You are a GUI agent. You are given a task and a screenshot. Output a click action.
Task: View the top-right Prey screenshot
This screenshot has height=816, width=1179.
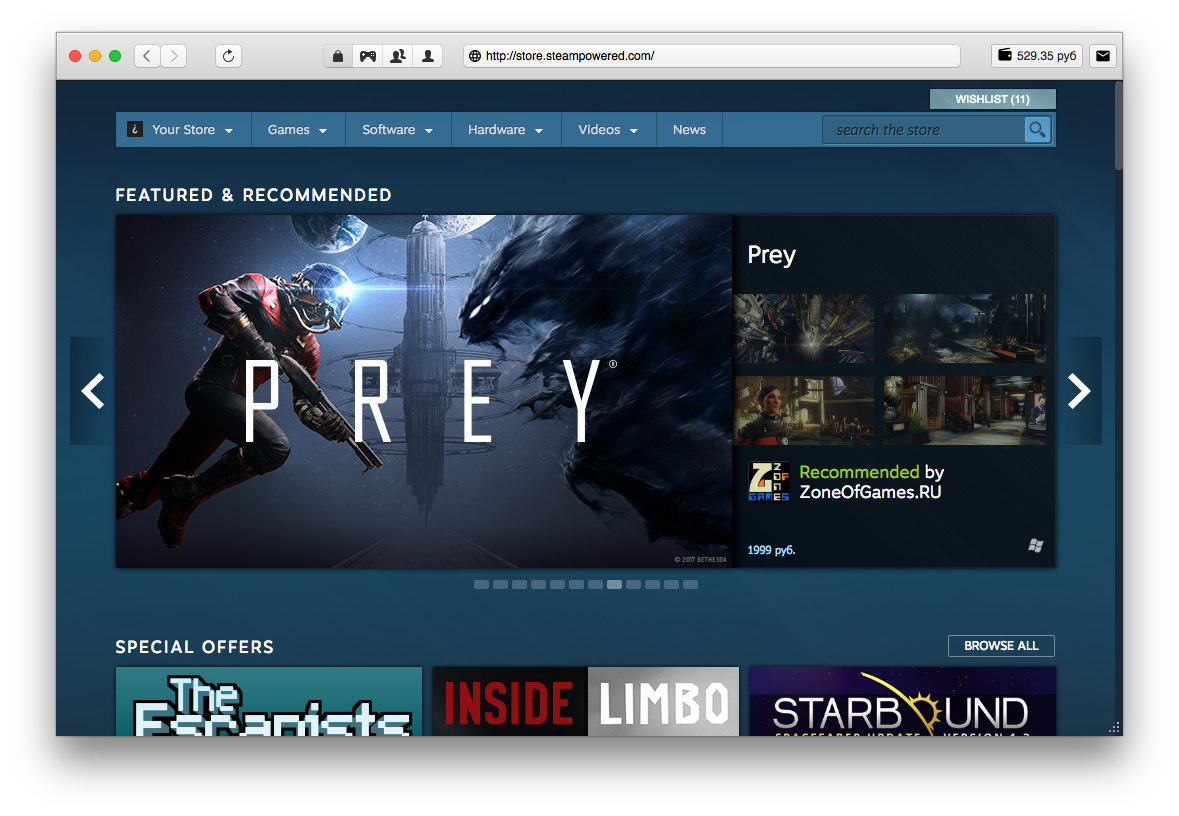tap(965, 329)
